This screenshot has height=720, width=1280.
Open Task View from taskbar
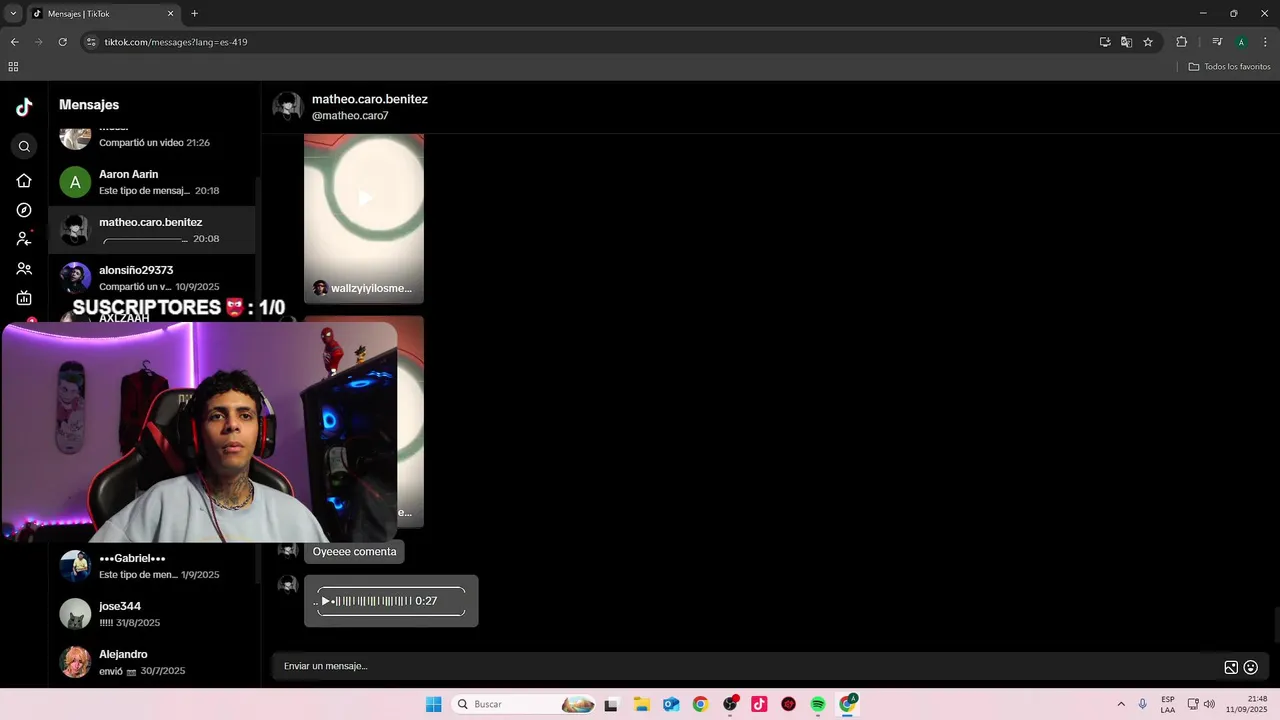coord(611,705)
